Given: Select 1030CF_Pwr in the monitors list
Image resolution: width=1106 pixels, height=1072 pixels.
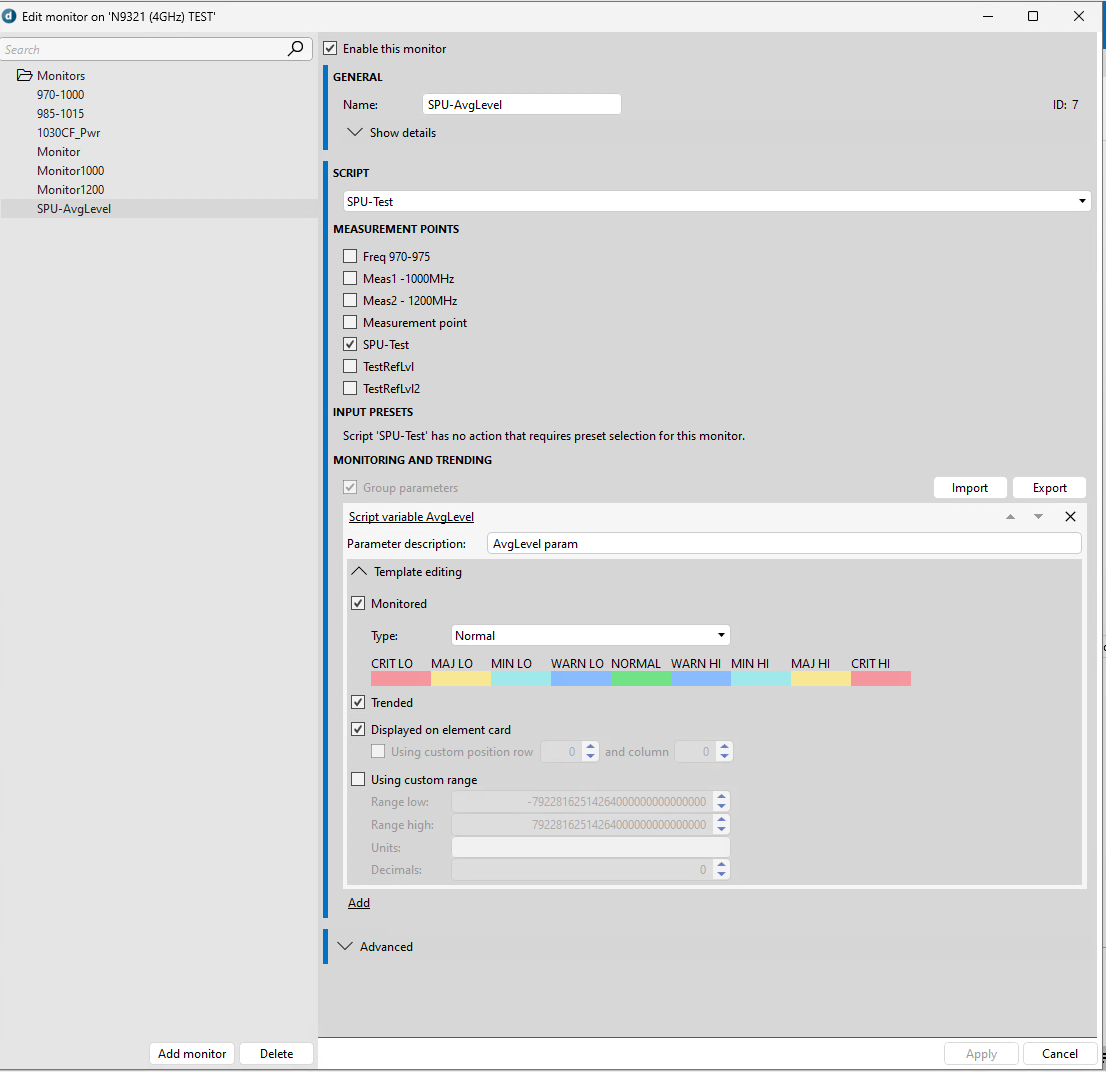Looking at the screenshot, I should point(68,133).
